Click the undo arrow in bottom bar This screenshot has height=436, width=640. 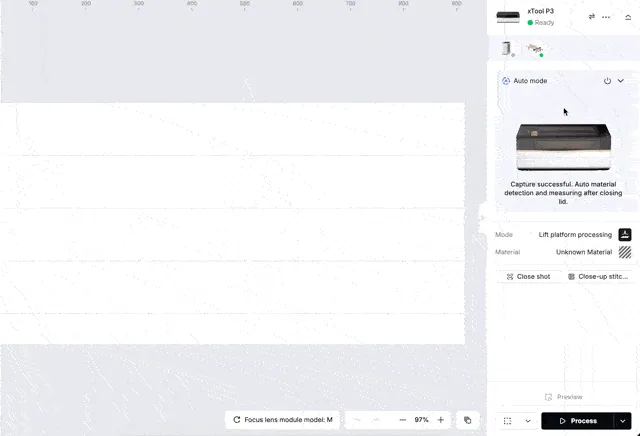(x=357, y=420)
